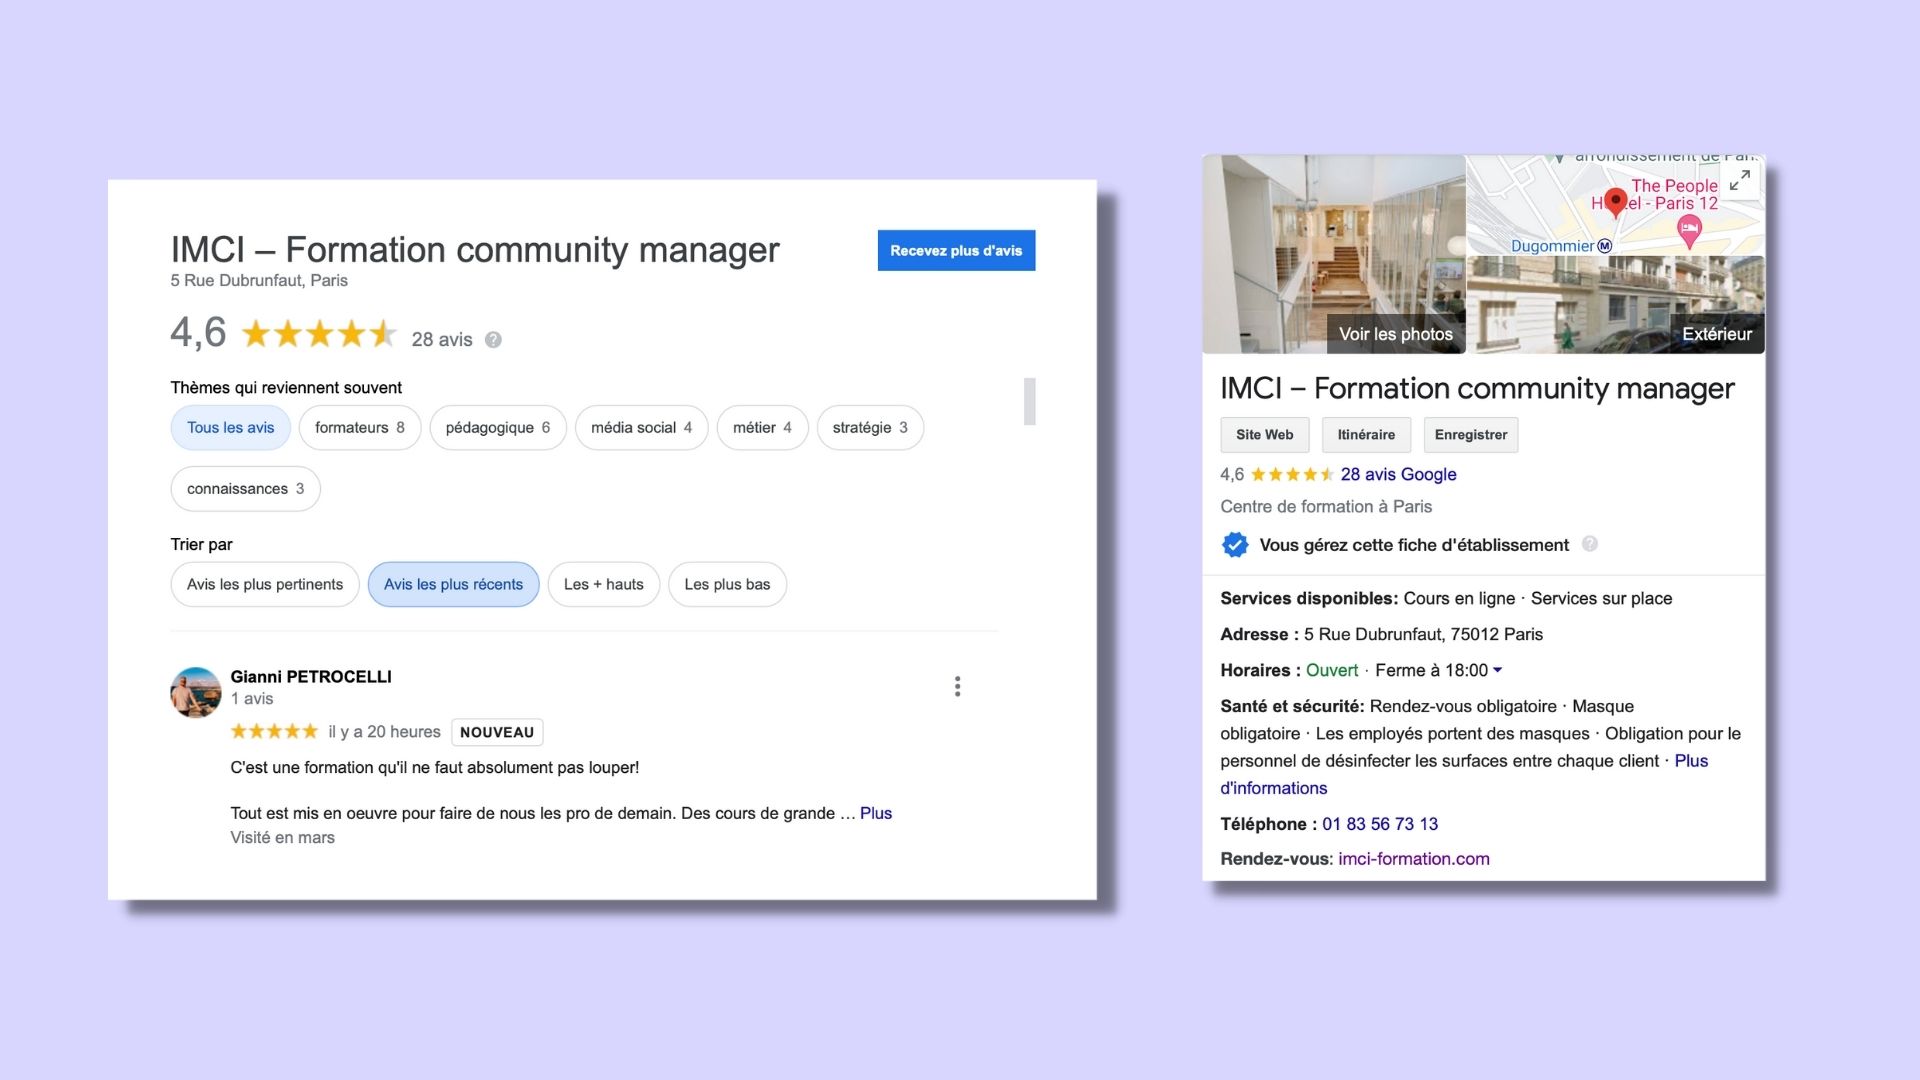Click the reviews panel scrollbar thumb

(x=1029, y=401)
